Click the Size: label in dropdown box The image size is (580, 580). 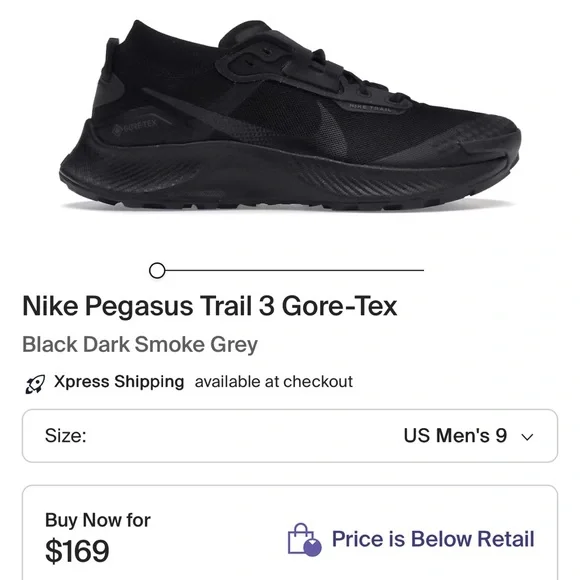65,435
